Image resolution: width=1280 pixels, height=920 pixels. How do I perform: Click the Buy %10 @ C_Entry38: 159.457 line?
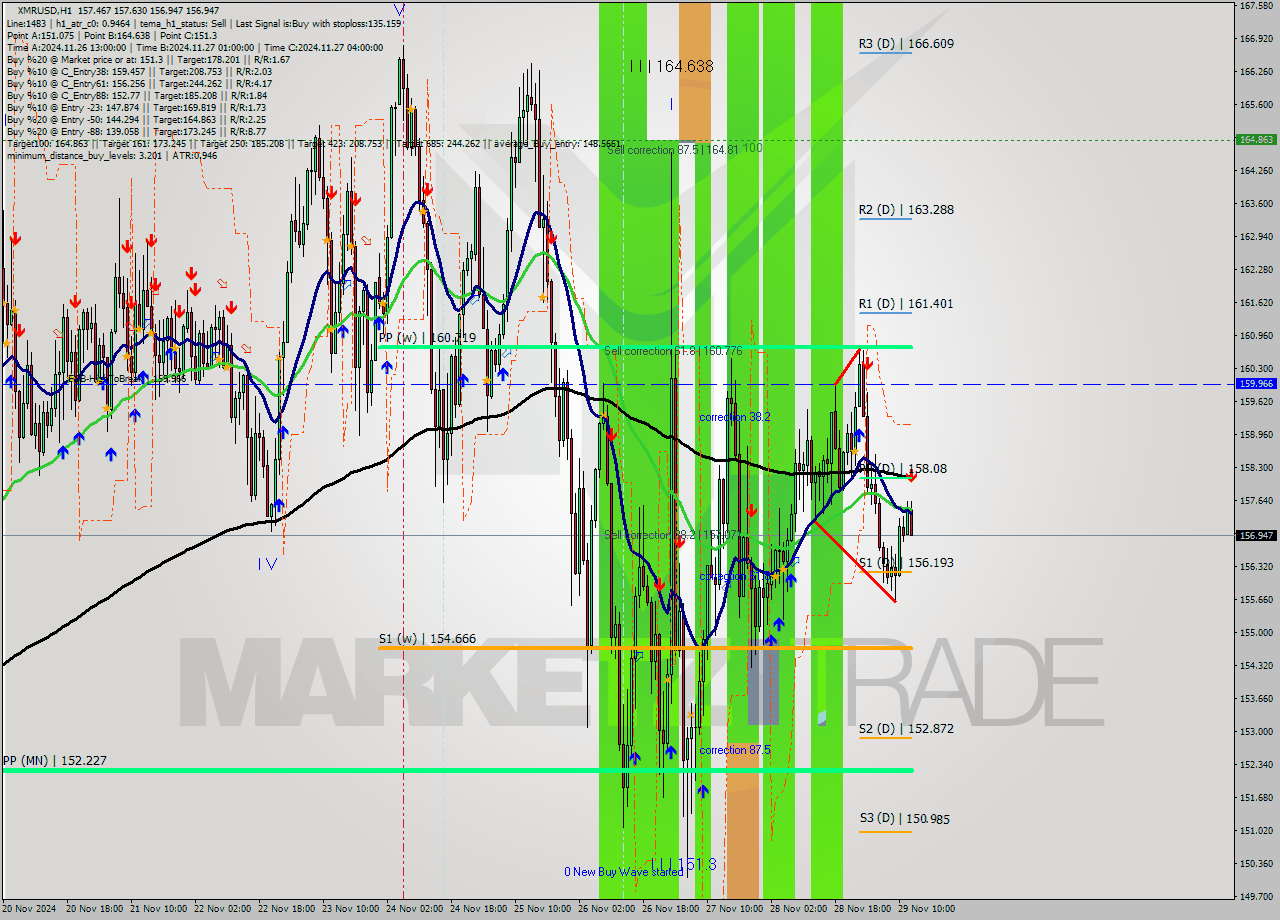139,71
